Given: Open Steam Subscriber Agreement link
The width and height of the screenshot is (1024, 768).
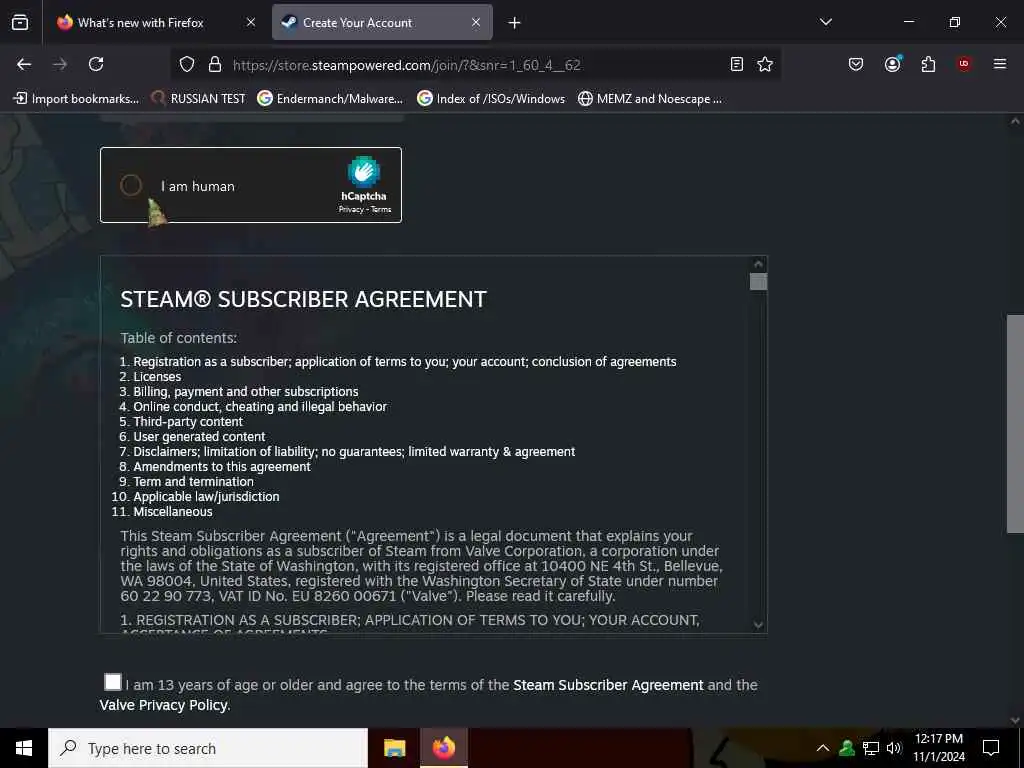Looking at the screenshot, I should (608, 685).
